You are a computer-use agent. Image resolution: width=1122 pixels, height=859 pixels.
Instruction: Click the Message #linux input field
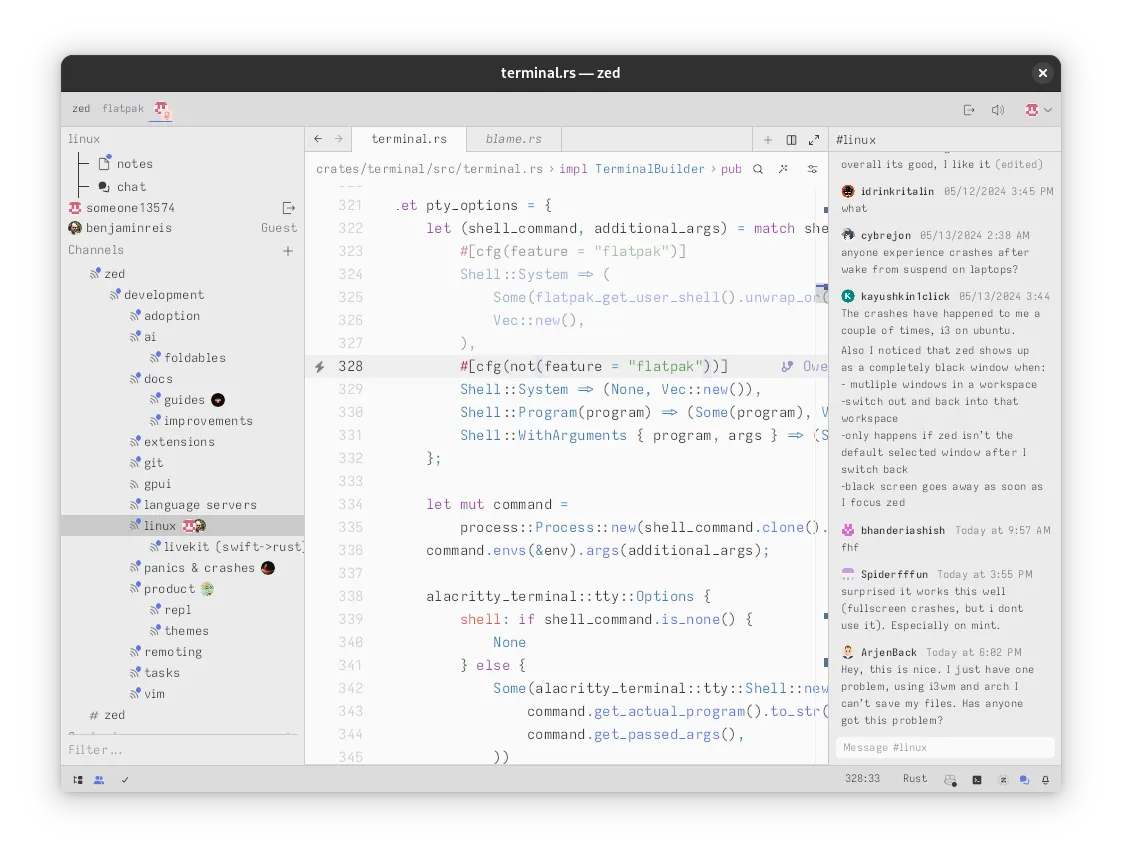click(944, 748)
